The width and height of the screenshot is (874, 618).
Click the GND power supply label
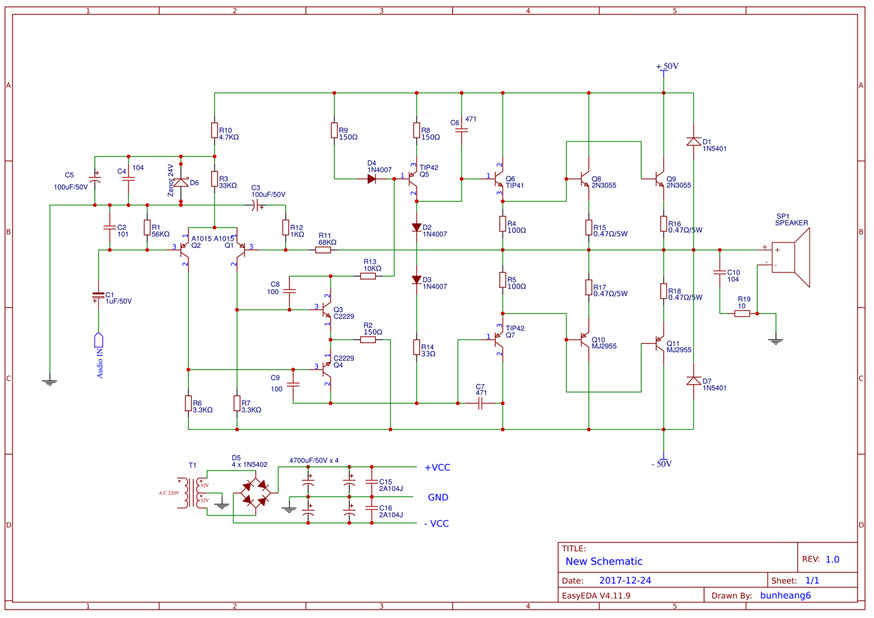pos(438,497)
